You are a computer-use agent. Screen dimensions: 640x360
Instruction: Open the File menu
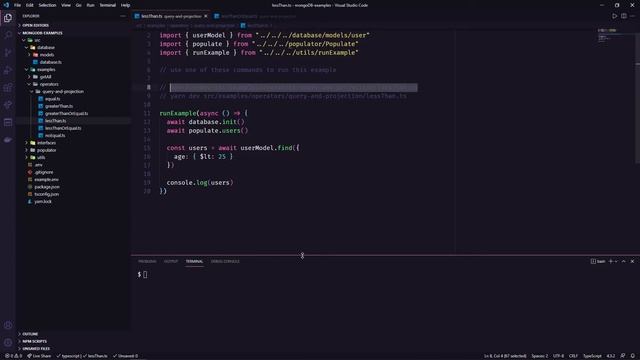point(17,5)
